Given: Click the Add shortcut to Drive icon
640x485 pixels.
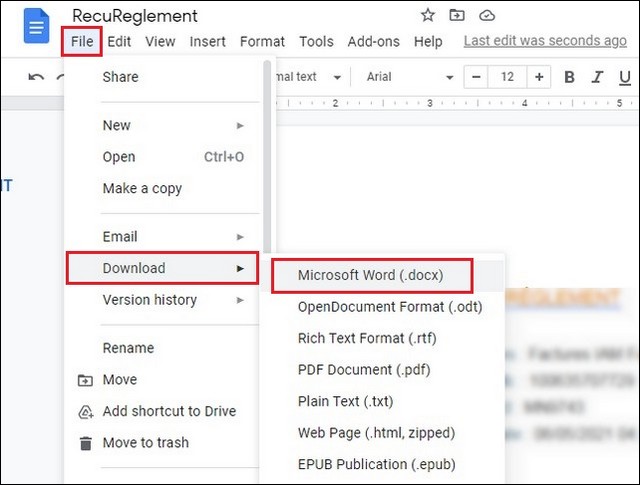Looking at the screenshot, I should click(86, 412).
